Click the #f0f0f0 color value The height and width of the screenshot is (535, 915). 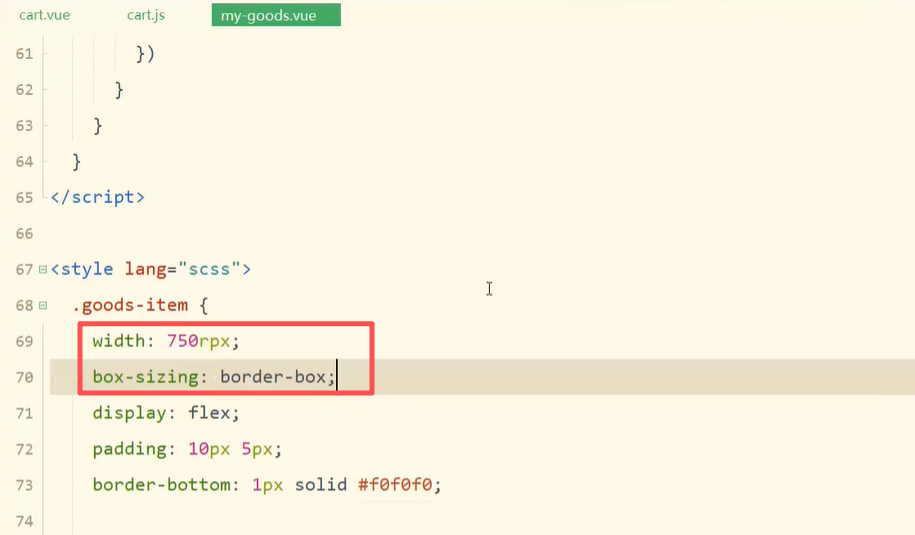click(395, 485)
